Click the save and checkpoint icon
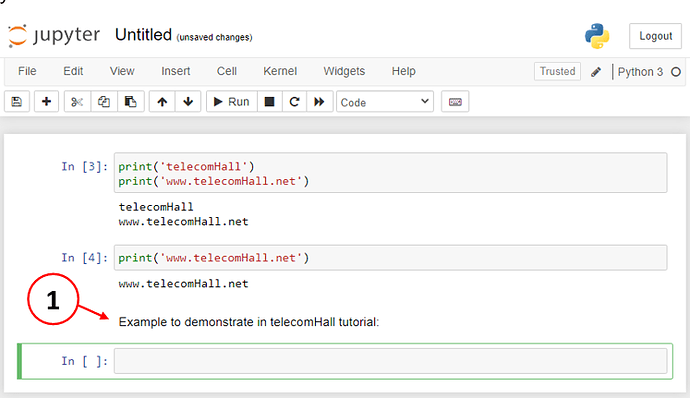690x398 pixels. tap(17, 102)
